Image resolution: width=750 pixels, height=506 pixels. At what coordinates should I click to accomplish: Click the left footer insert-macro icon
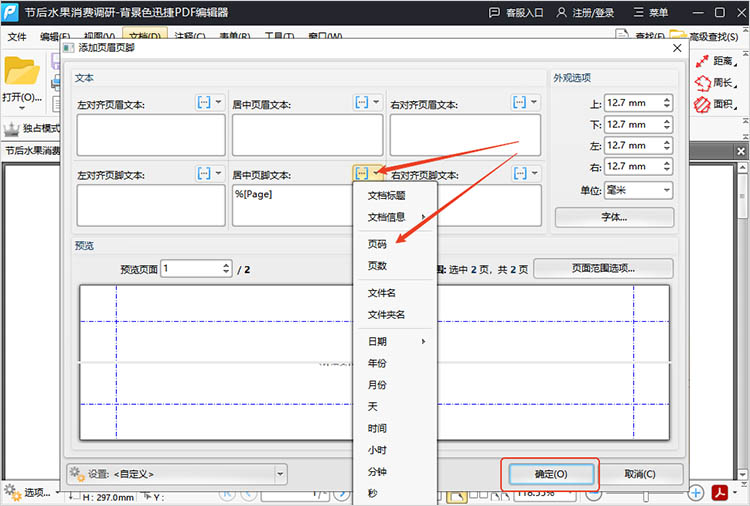coord(205,174)
